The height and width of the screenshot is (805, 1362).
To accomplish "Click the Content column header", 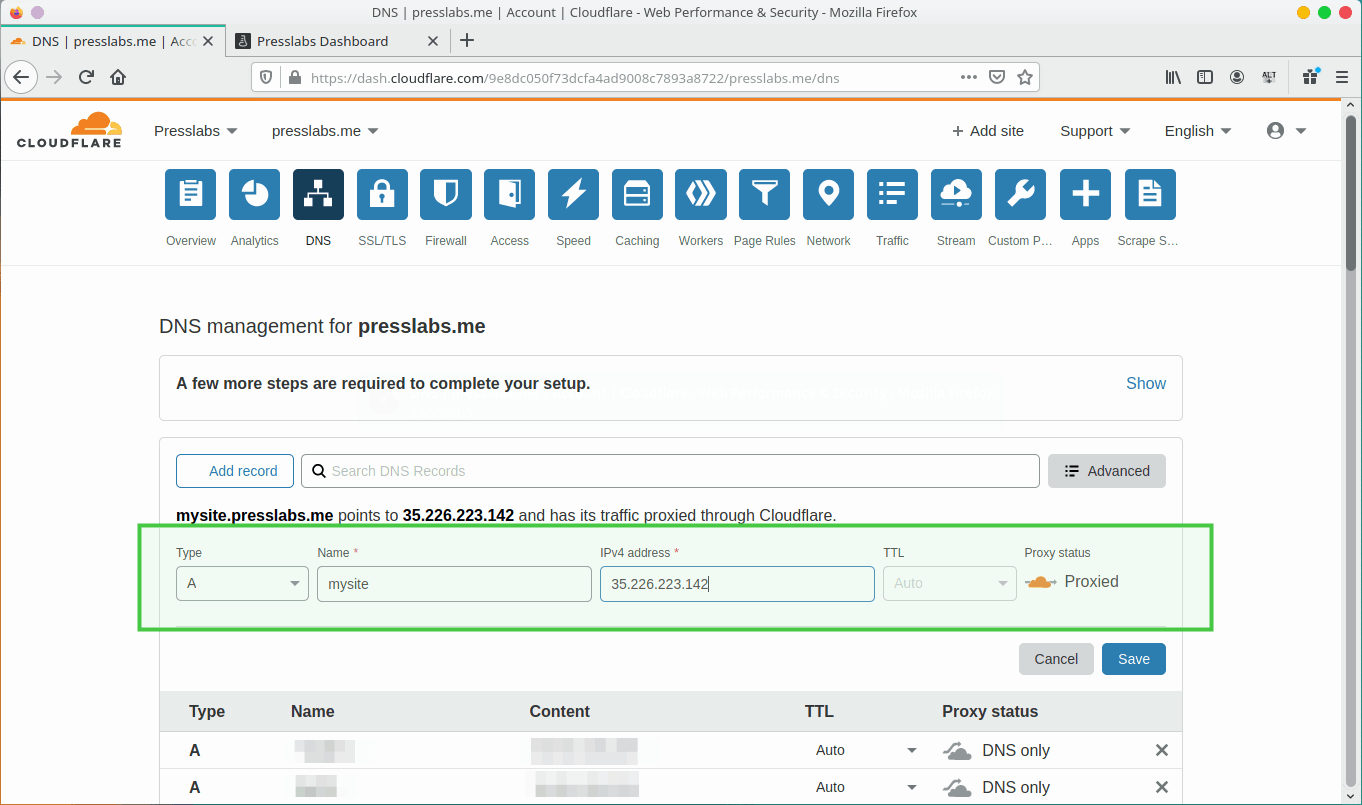I will point(560,712).
